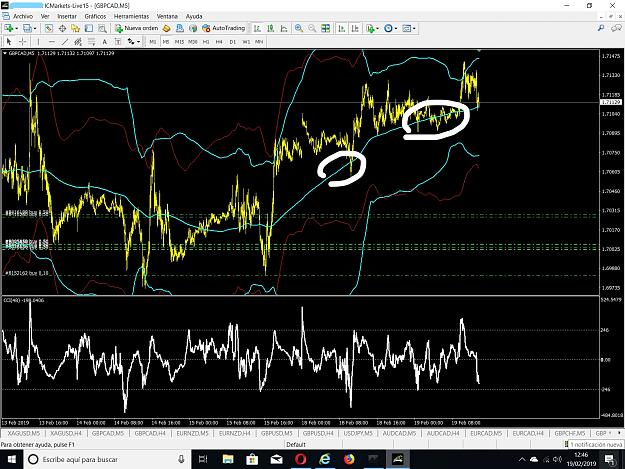Zoom out the chart
Image resolution: width=625 pixels, height=469 pixels.
(x=312, y=28)
